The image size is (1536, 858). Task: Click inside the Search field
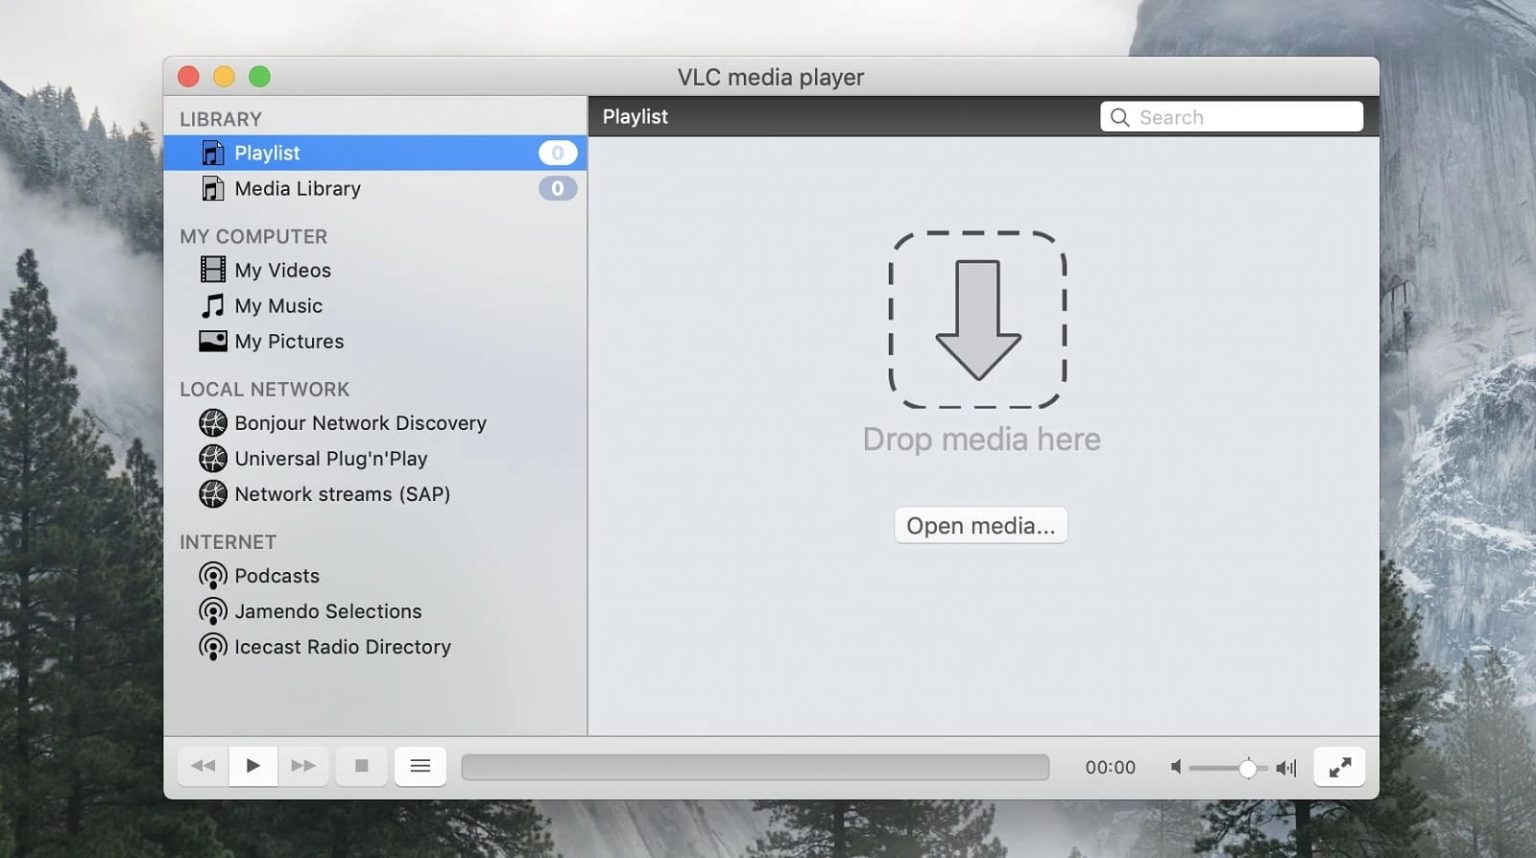click(1230, 116)
